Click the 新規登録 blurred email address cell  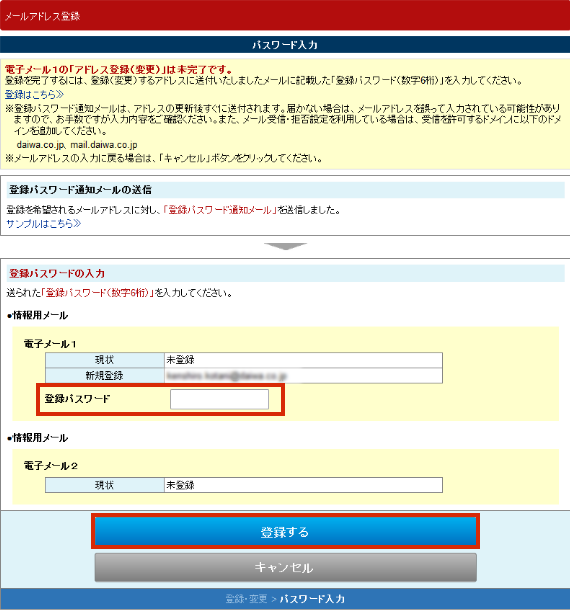[x=303, y=376]
